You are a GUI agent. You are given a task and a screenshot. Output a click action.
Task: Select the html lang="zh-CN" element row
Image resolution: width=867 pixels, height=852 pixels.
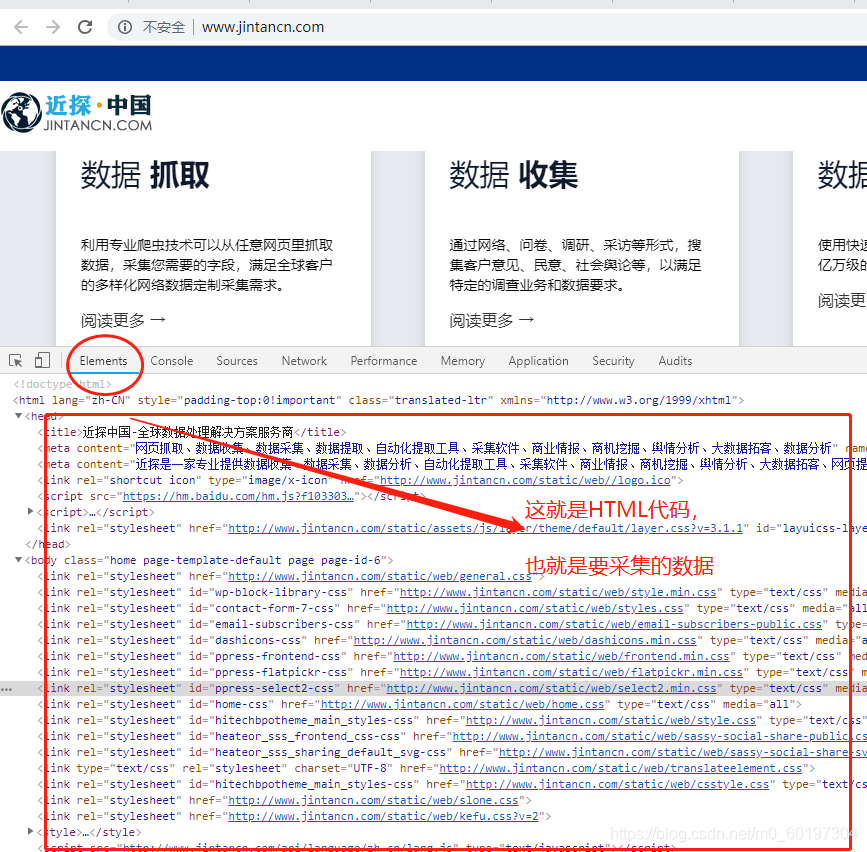(x=379, y=400)
